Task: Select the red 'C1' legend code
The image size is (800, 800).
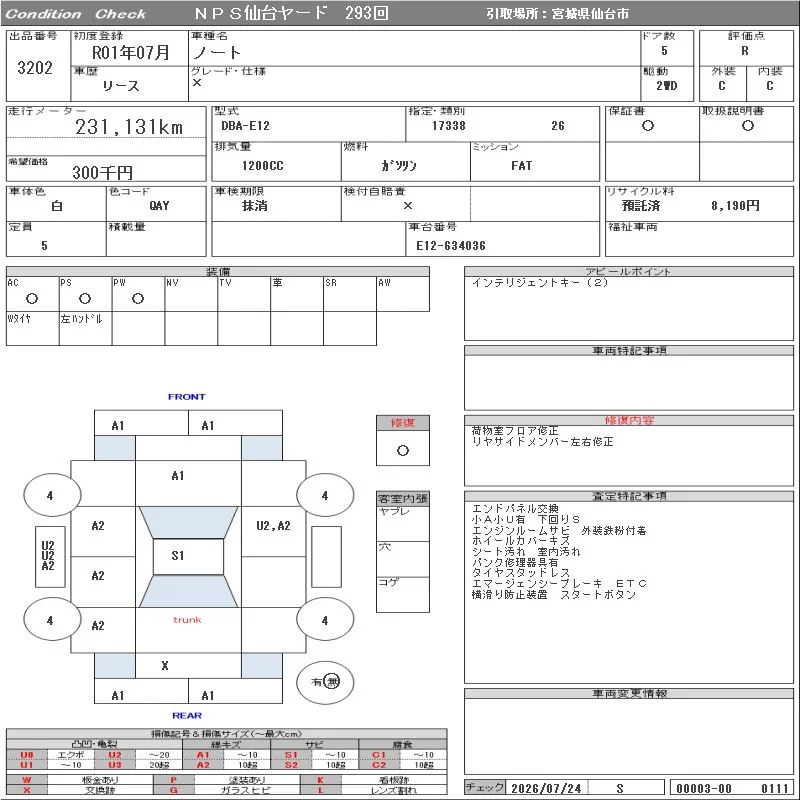Action: pos(379,755)
